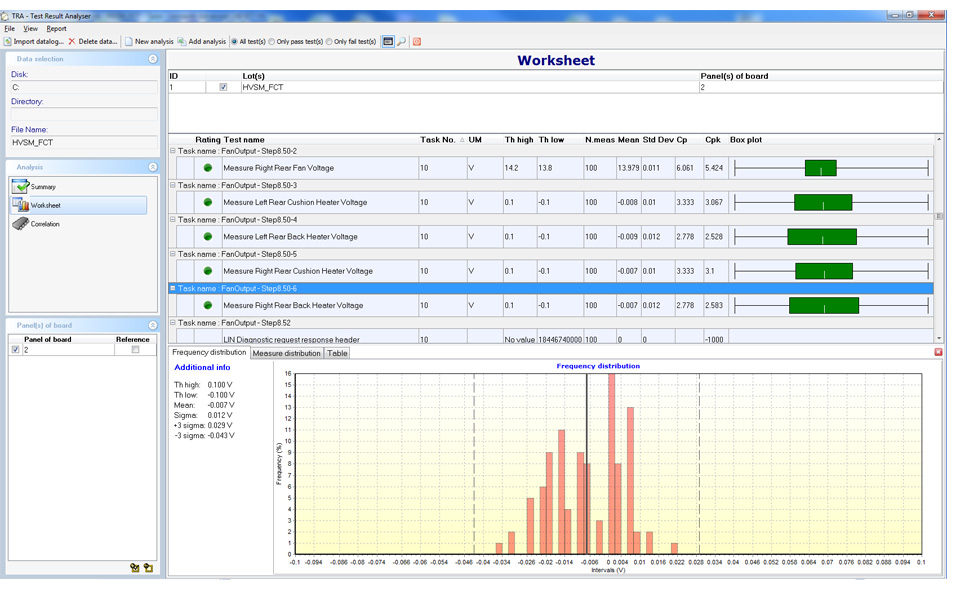Collapse the FanOutput - Step8.50-3 task group
The image size is (960, 590).
(173, 185)
